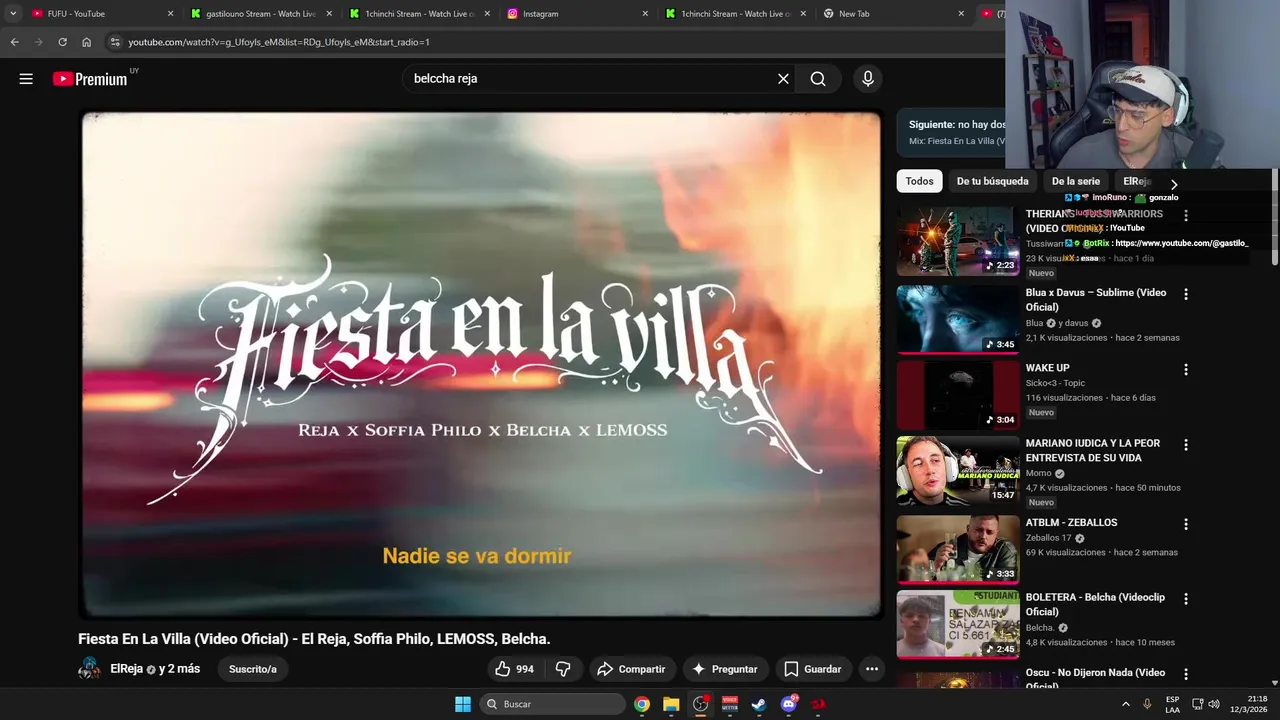Viewport: 1280px width, 720px height.
Task: Clear the search box text
Action: tap(783, 79)
